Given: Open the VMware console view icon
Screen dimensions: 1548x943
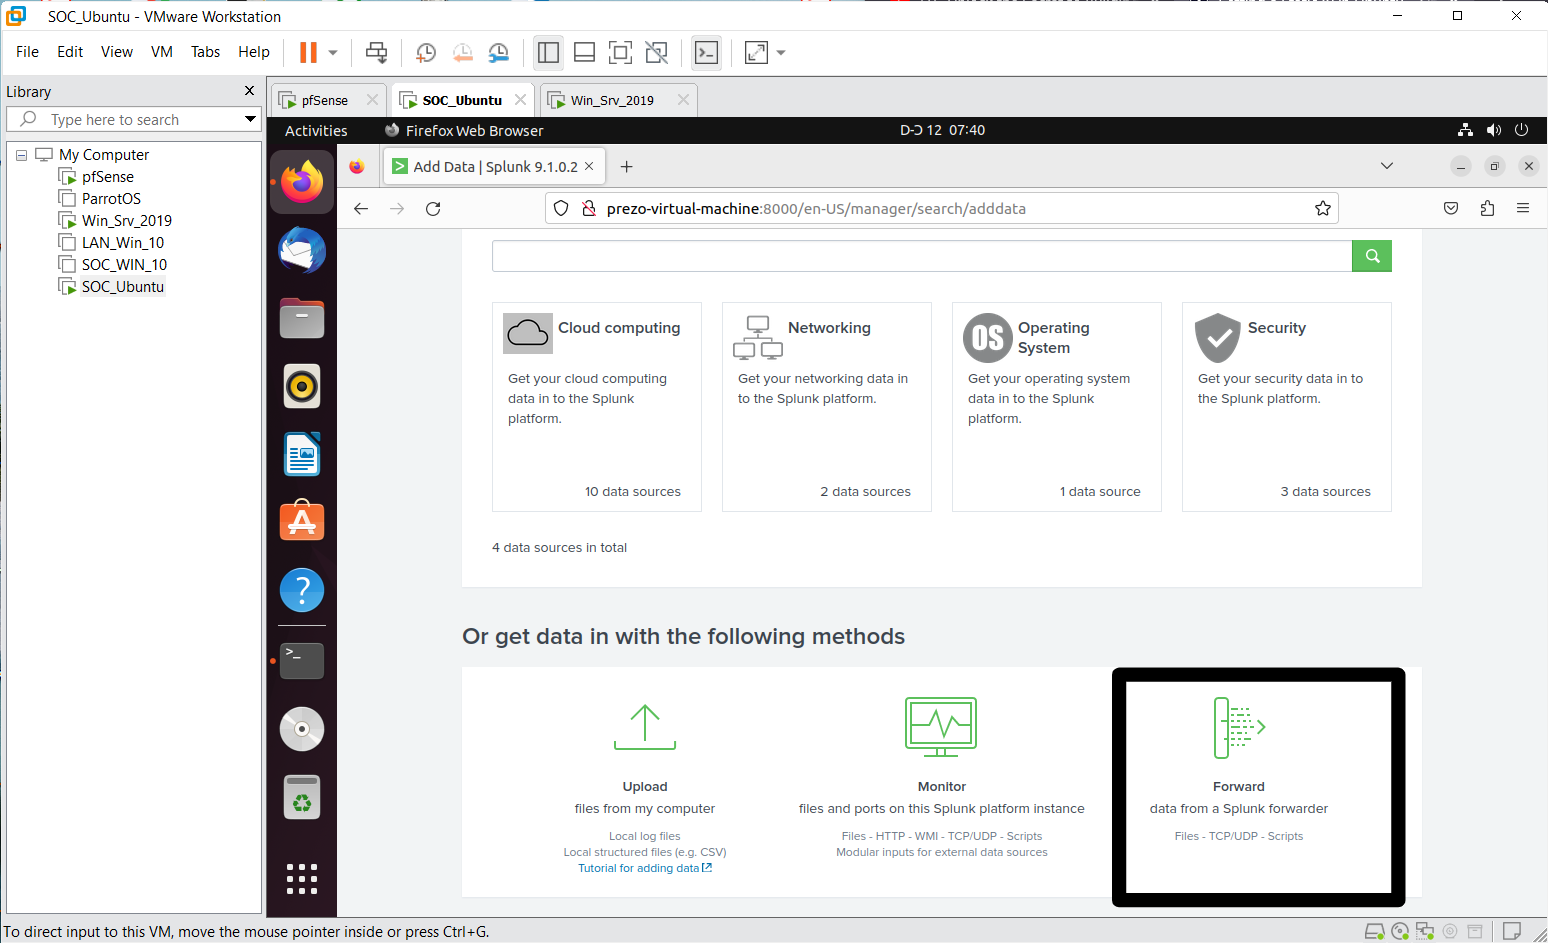Looking at the screenshot, I should tap(706, 52).
